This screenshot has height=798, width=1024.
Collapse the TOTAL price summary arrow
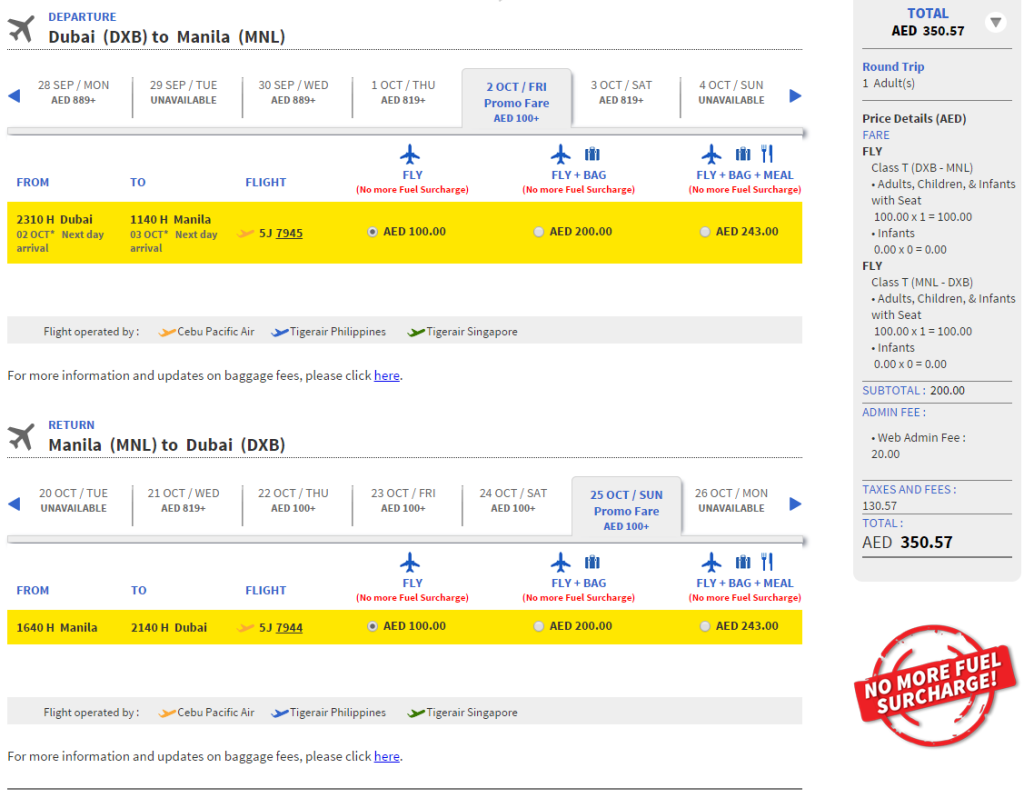click(995, 23)
